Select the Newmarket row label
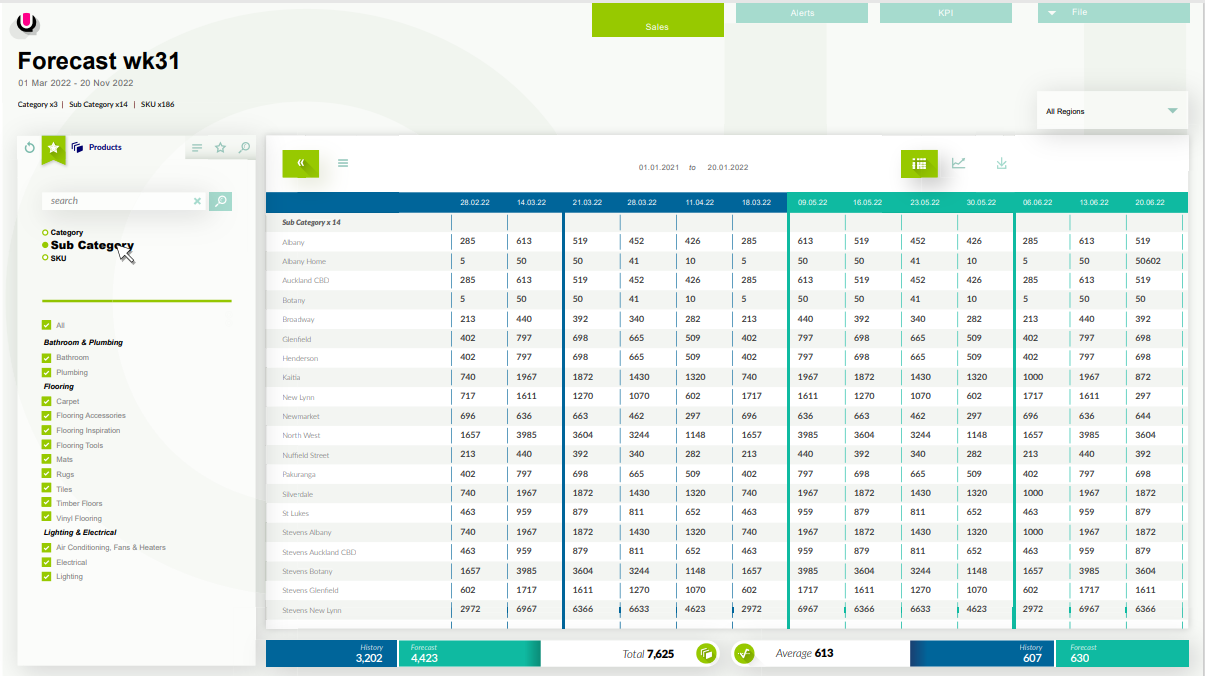This screenshot has height=676, width=1205. click(x=301, y=416)
